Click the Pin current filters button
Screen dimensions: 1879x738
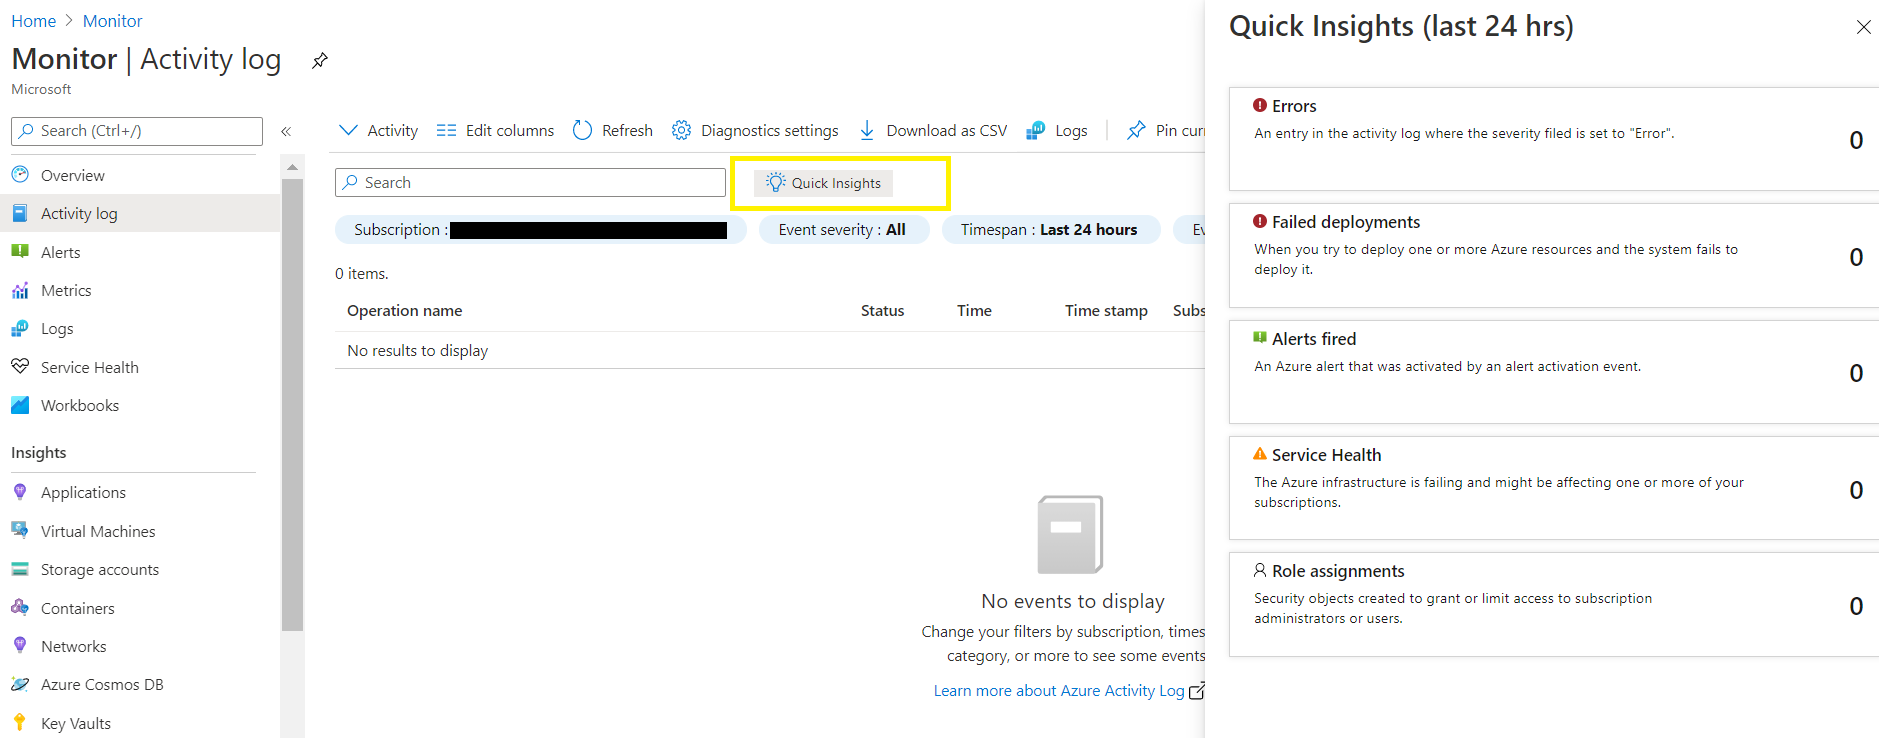[x=1165, y=130]
